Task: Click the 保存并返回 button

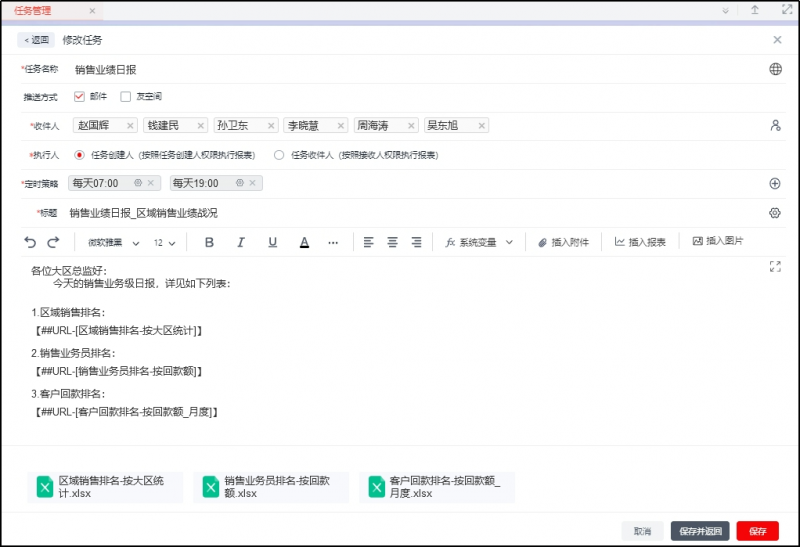Action: [x=699, y=531]
